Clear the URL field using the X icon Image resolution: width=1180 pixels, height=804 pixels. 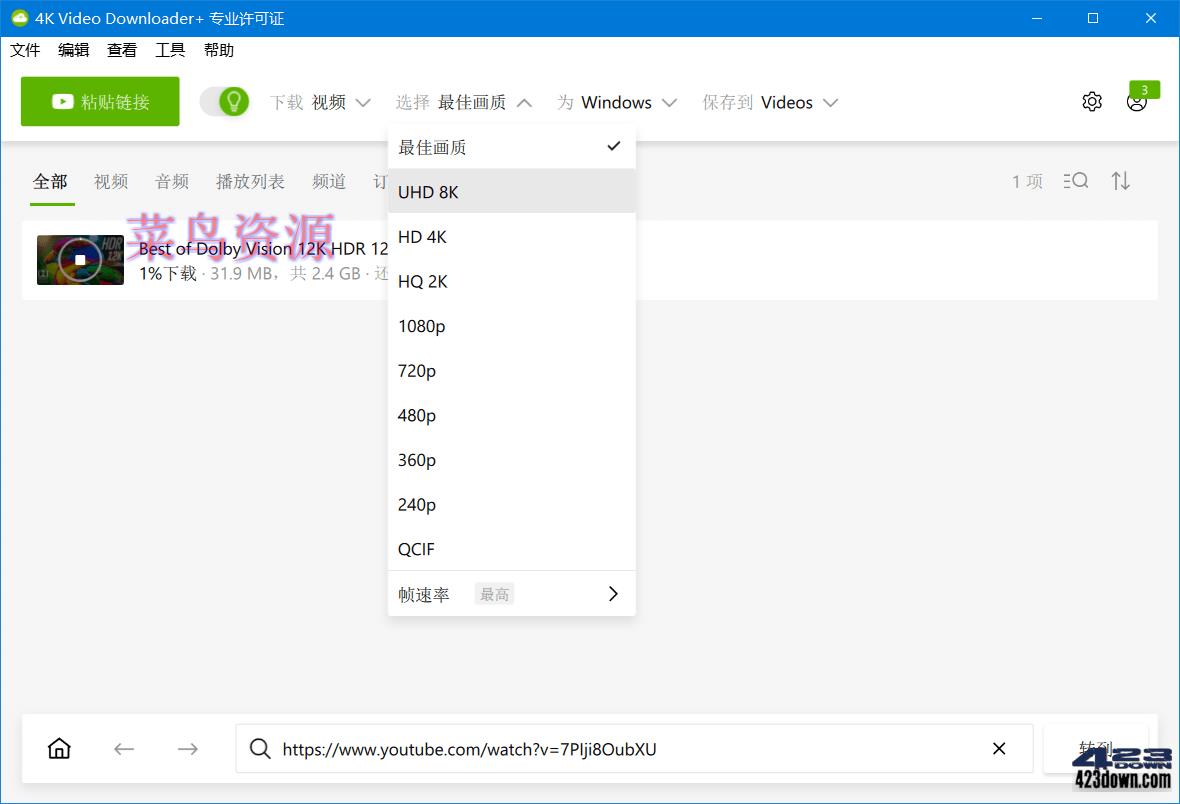(998, 748)
